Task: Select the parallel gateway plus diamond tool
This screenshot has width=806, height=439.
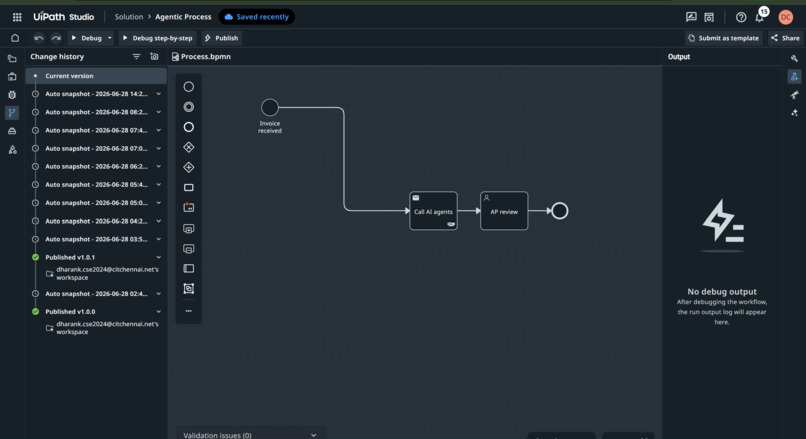Action: coord(189,167)
